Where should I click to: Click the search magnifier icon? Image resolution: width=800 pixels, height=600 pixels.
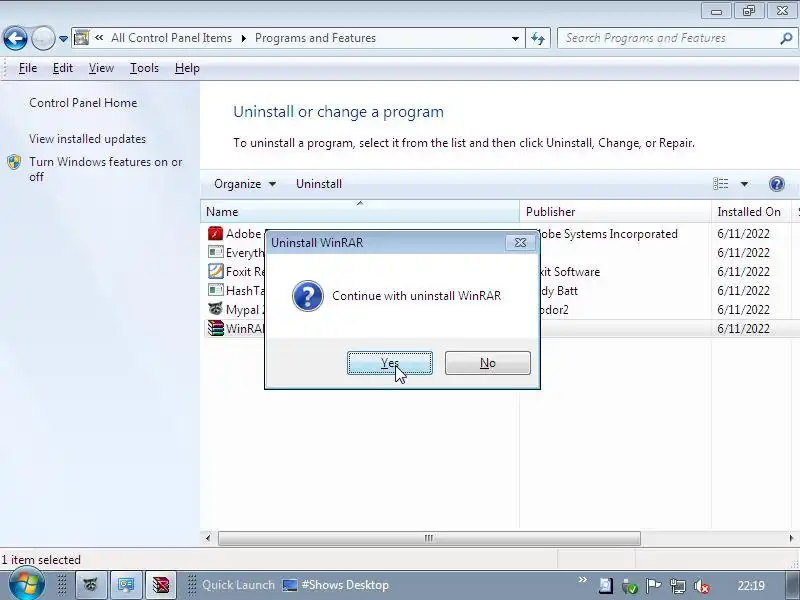786,38
